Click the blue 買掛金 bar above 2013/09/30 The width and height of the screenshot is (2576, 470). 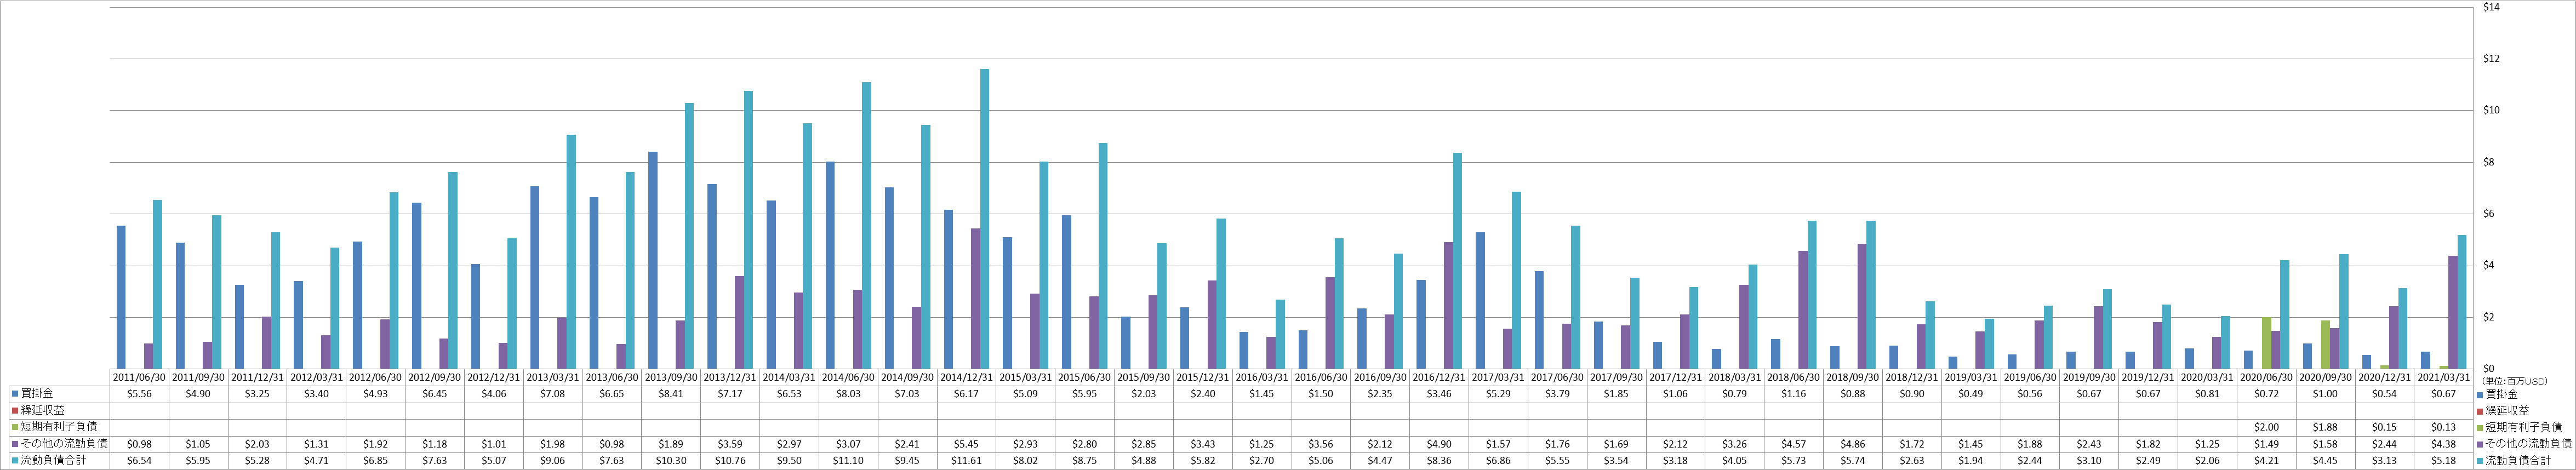tap(653, 260)
